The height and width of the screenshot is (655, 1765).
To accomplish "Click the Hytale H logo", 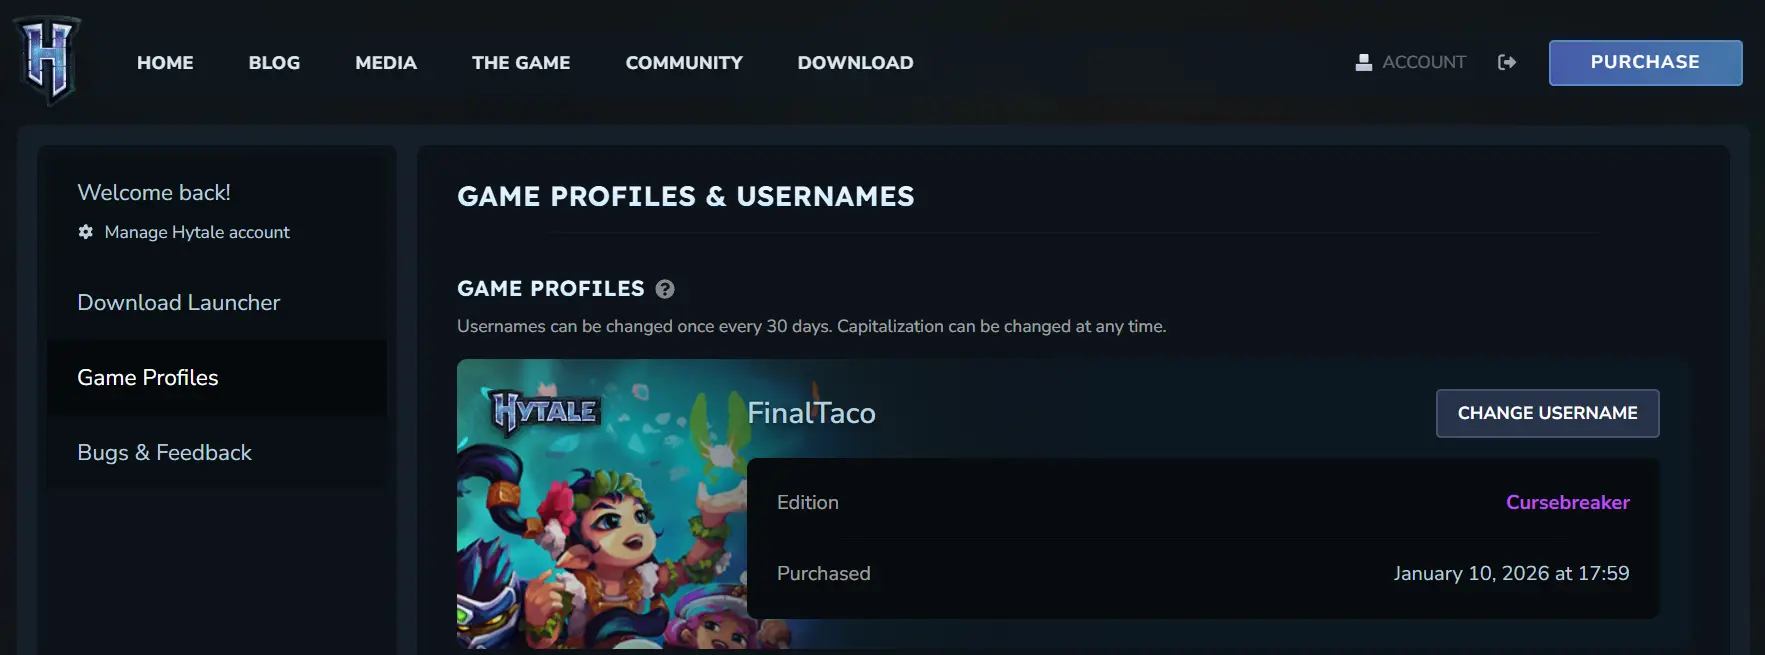I will (48, 60).
